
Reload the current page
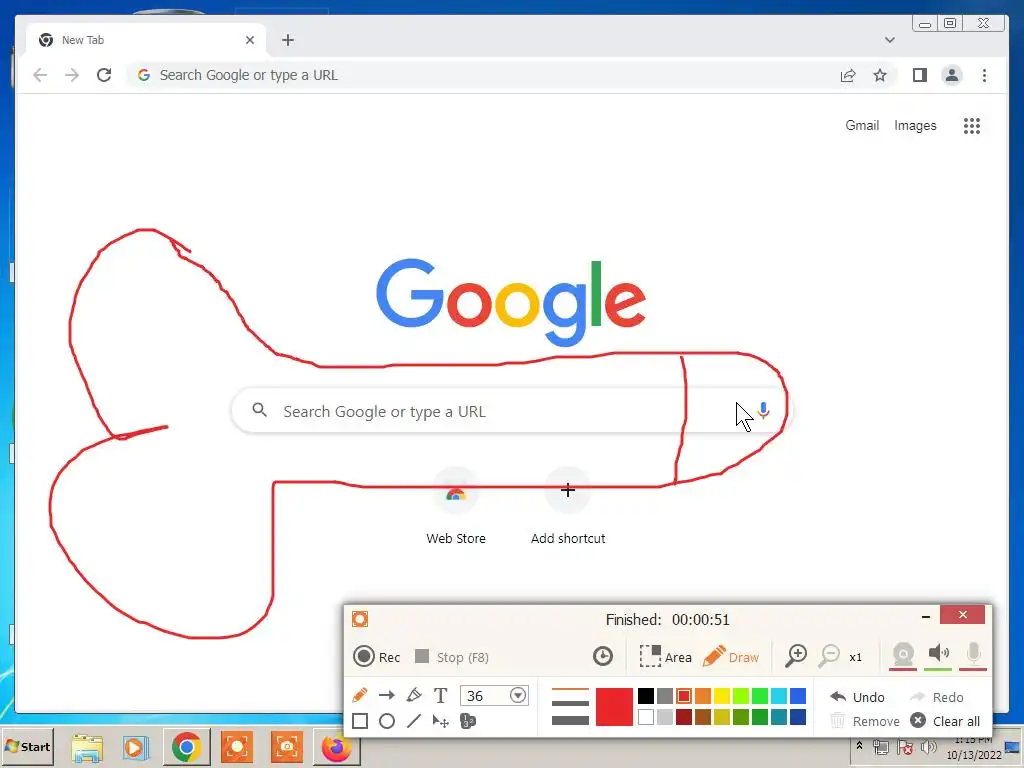coord(104,75)
